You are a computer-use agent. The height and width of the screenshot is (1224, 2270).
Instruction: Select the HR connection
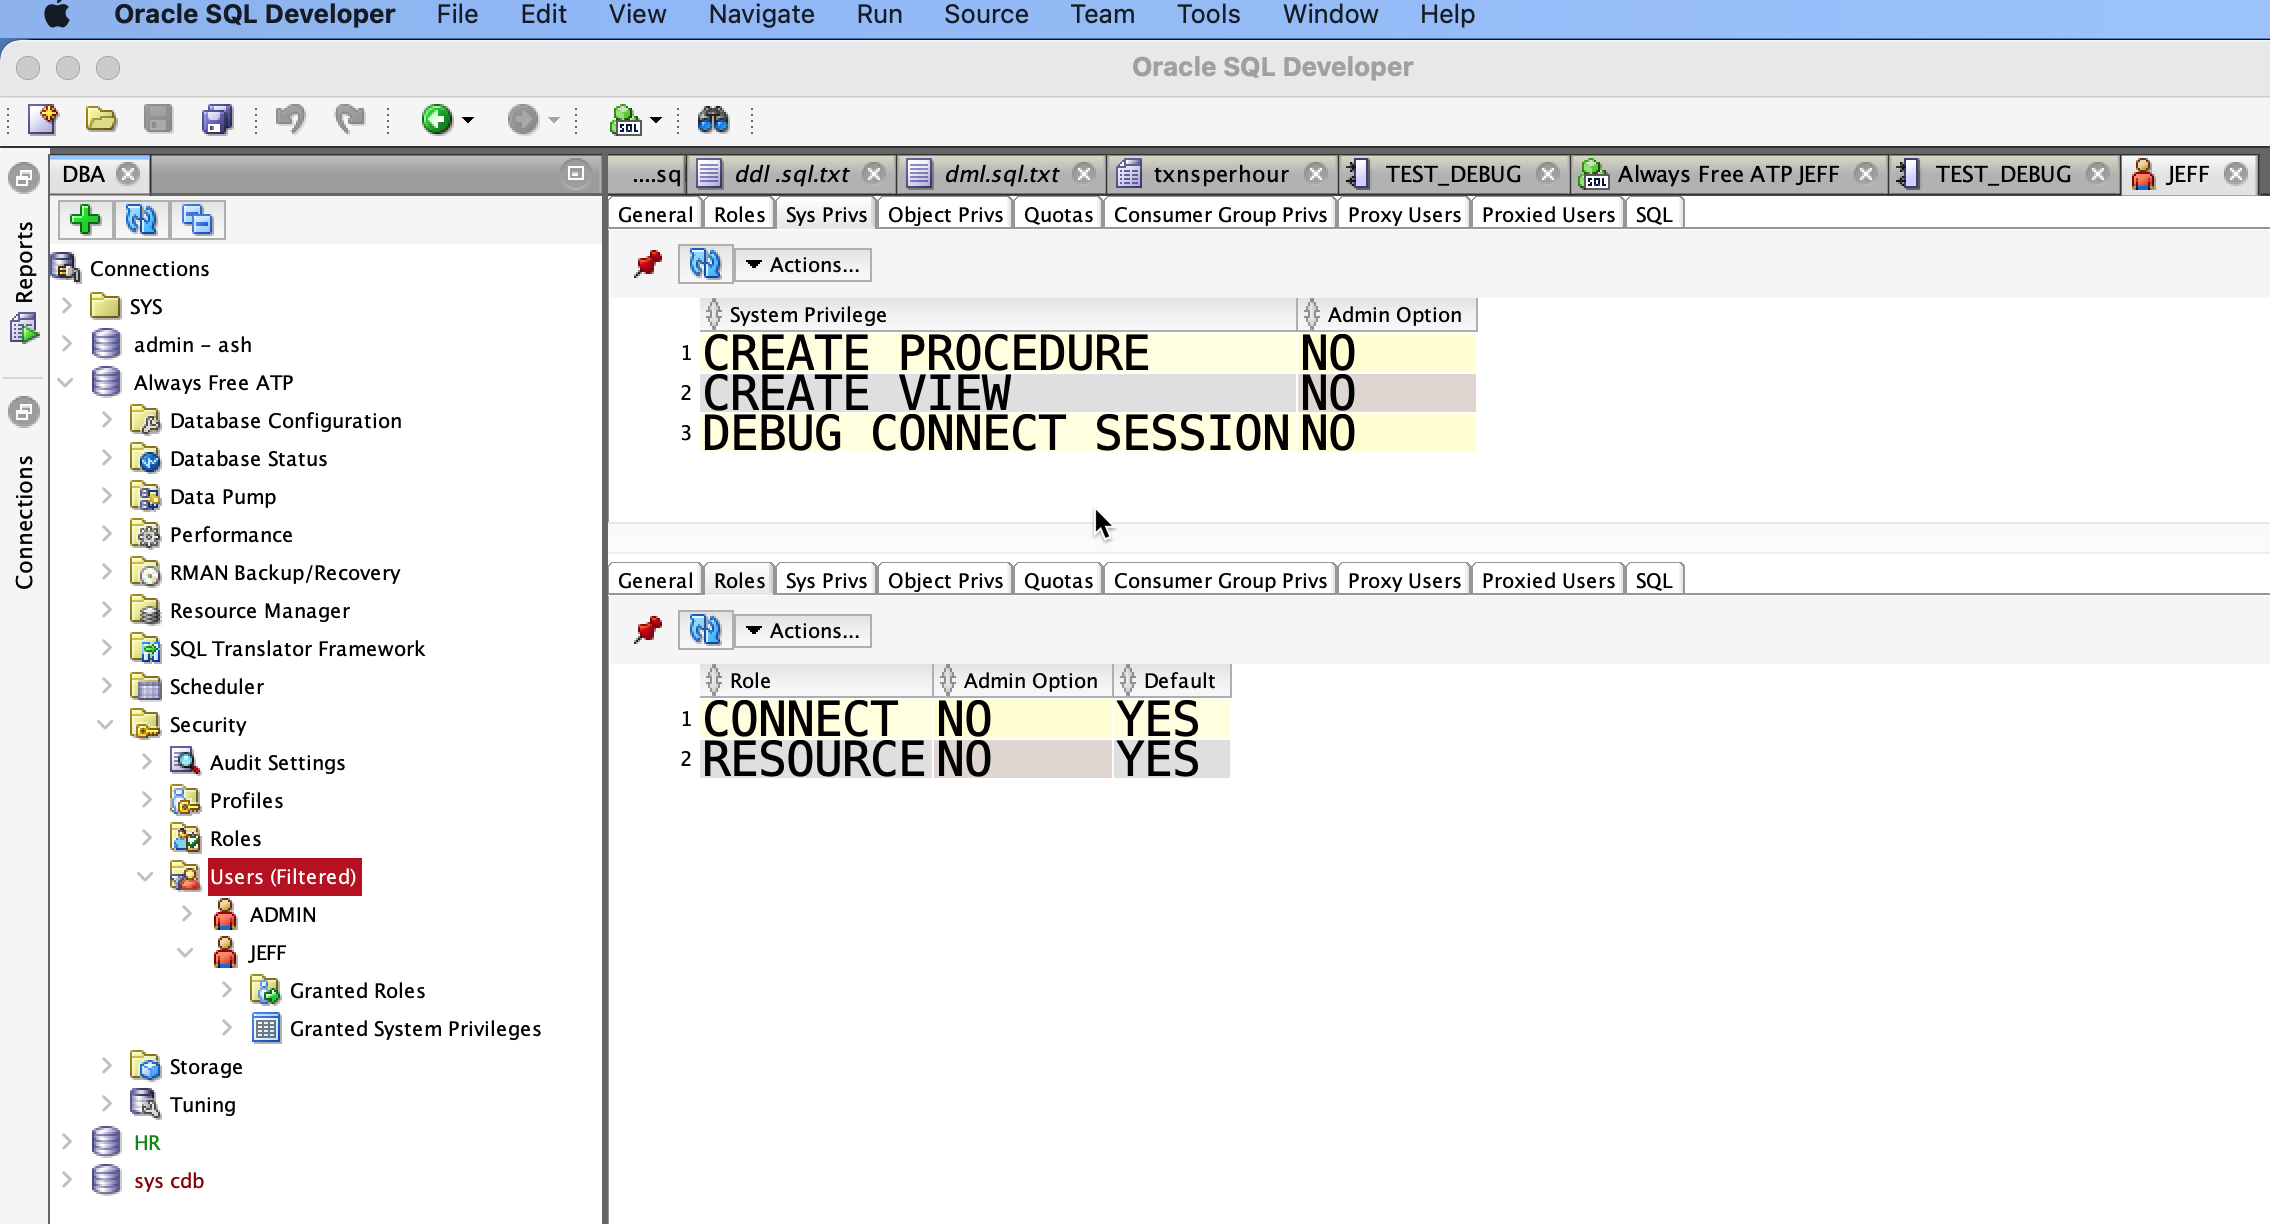coord(146,1143)
